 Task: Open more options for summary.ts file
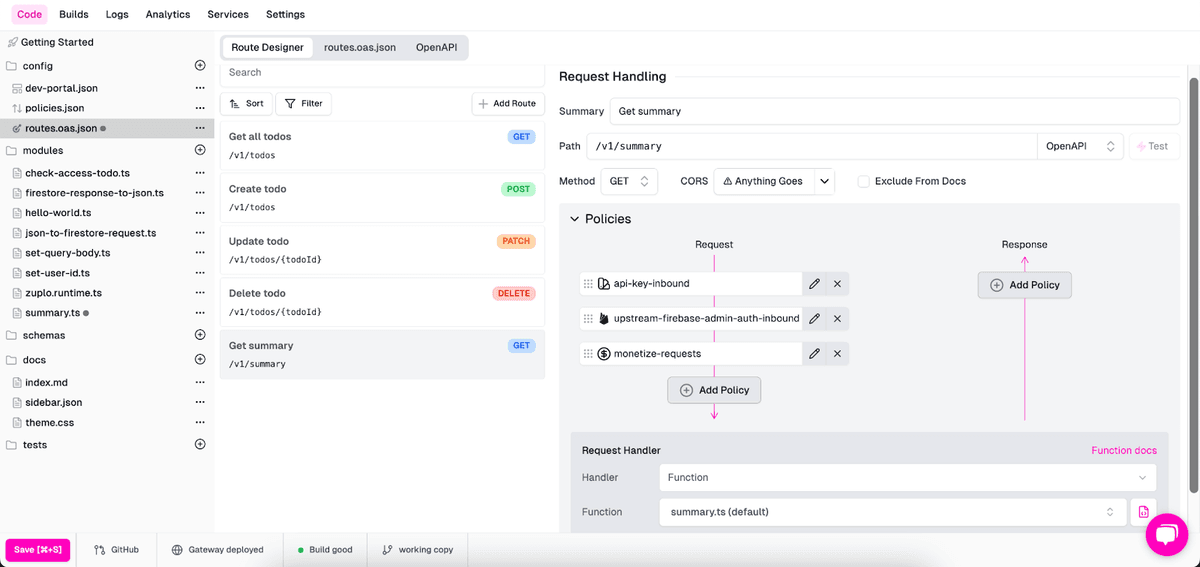pyautogui.click(x=200, y=313)
